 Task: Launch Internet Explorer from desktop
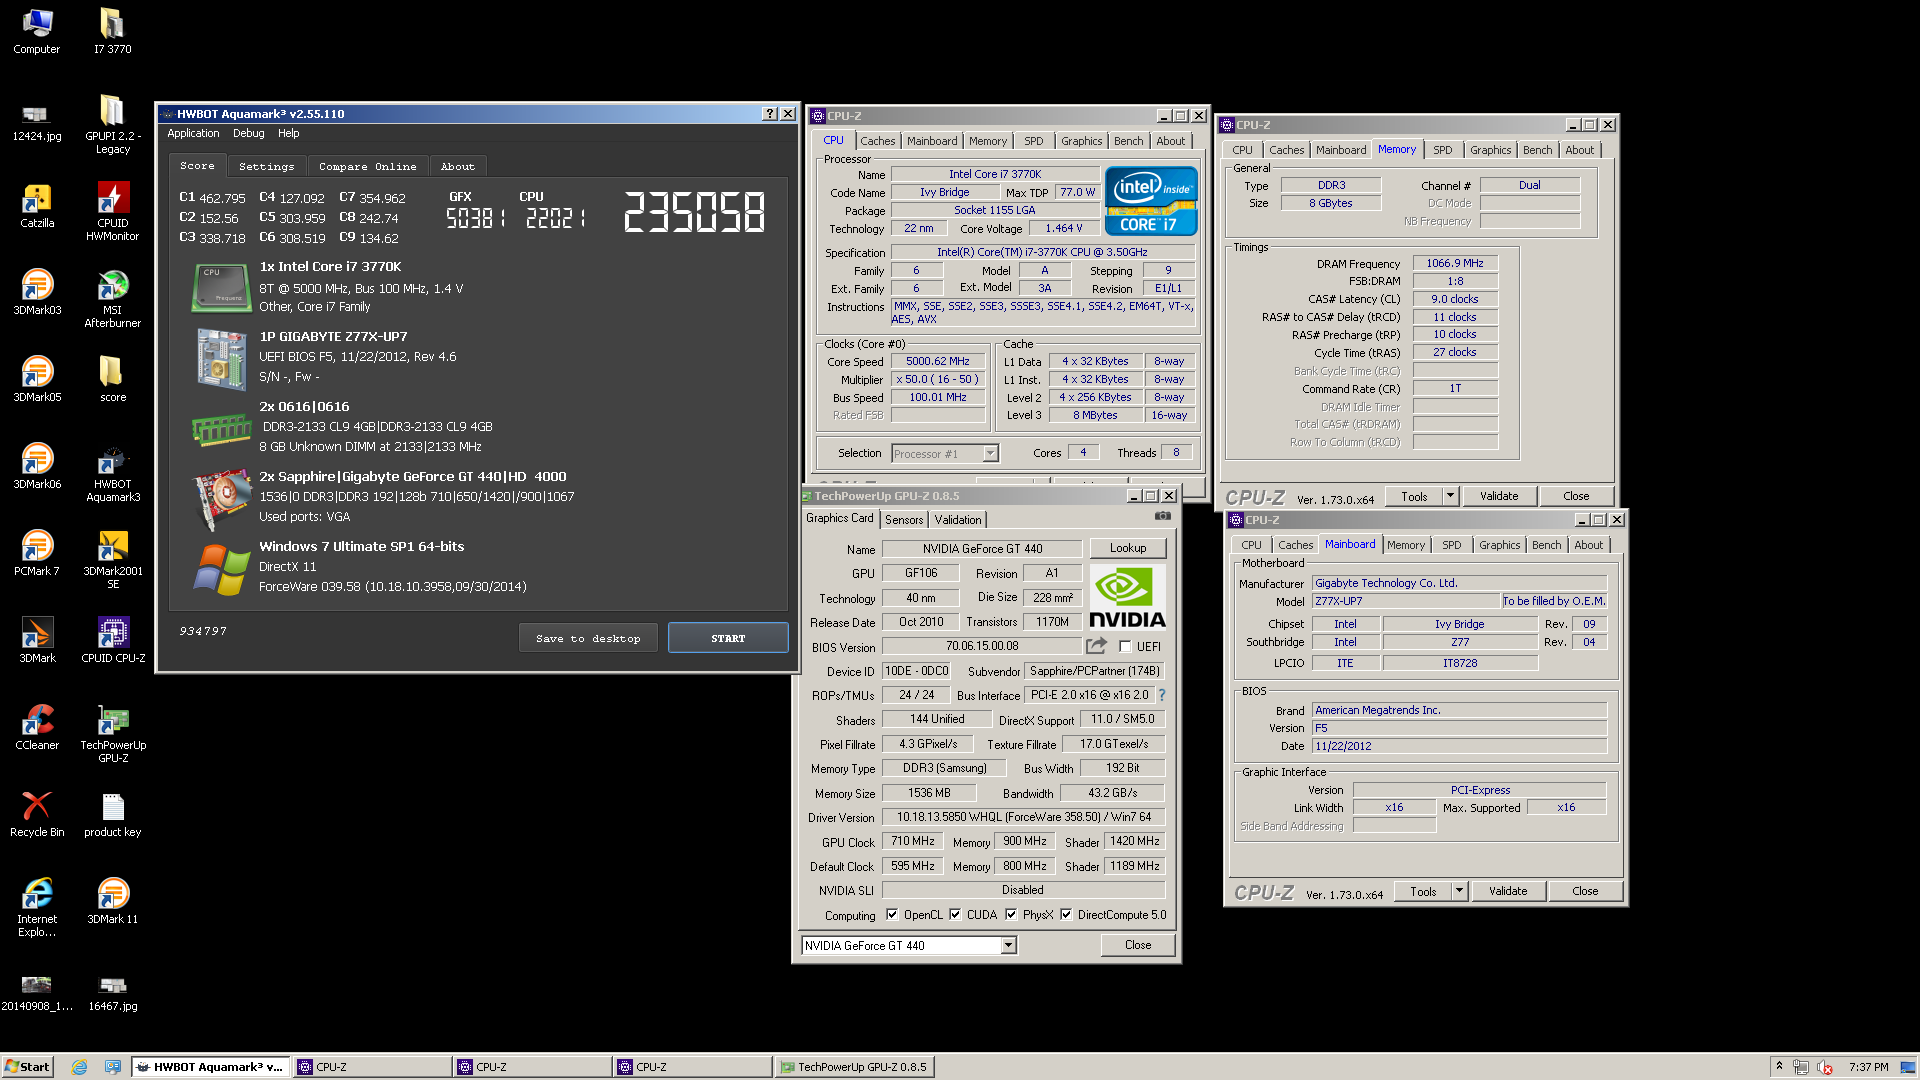point(37,907)
